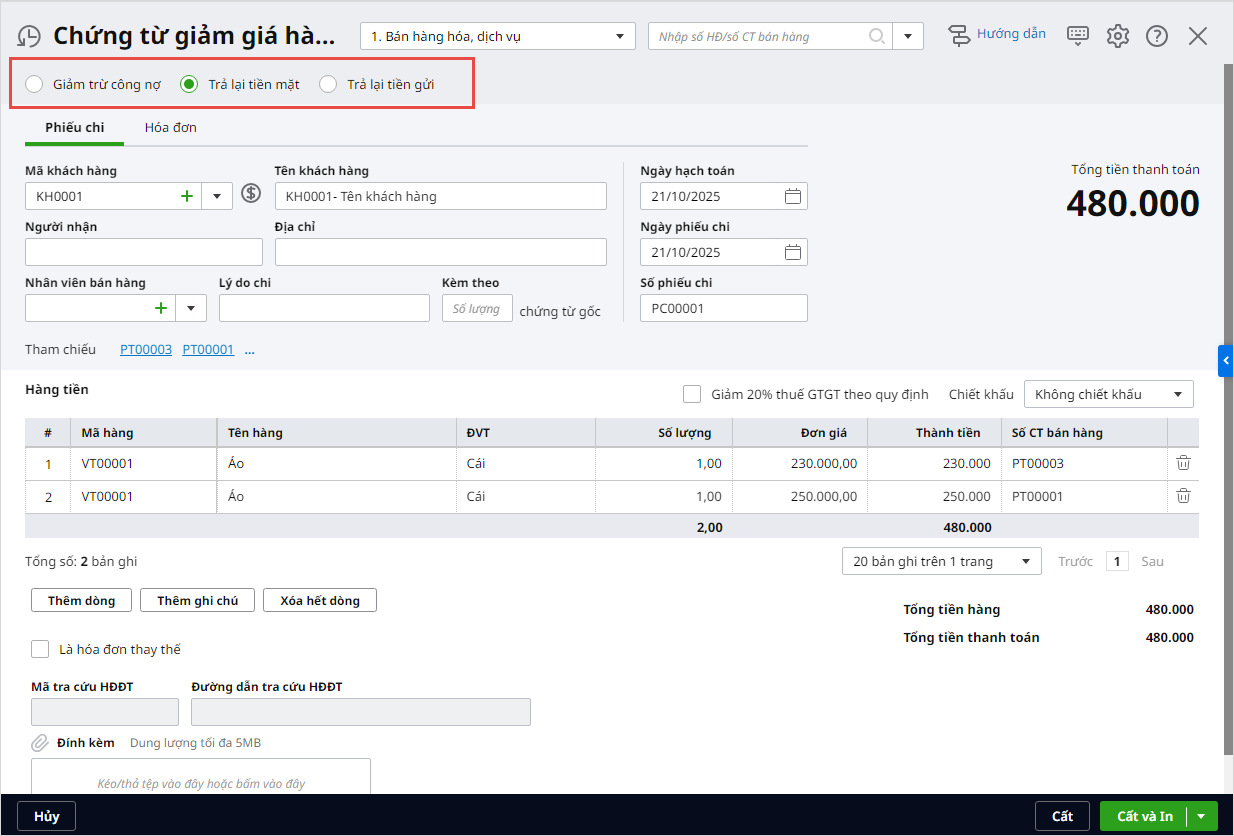Open calendar for Ngày hạch toán
The height and width of the screenshot is (836, 1234).
(792, 196)
